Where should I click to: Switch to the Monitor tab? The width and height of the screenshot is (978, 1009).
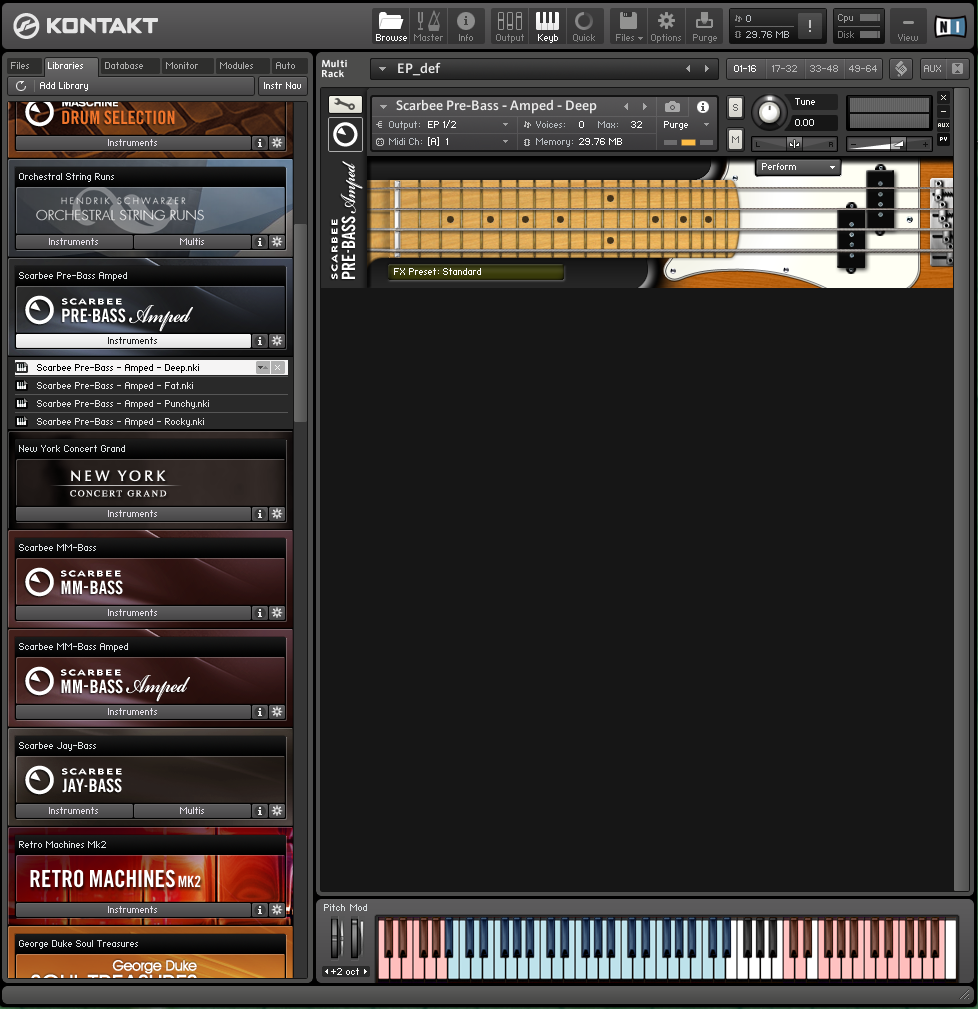(x=181, y=66)
